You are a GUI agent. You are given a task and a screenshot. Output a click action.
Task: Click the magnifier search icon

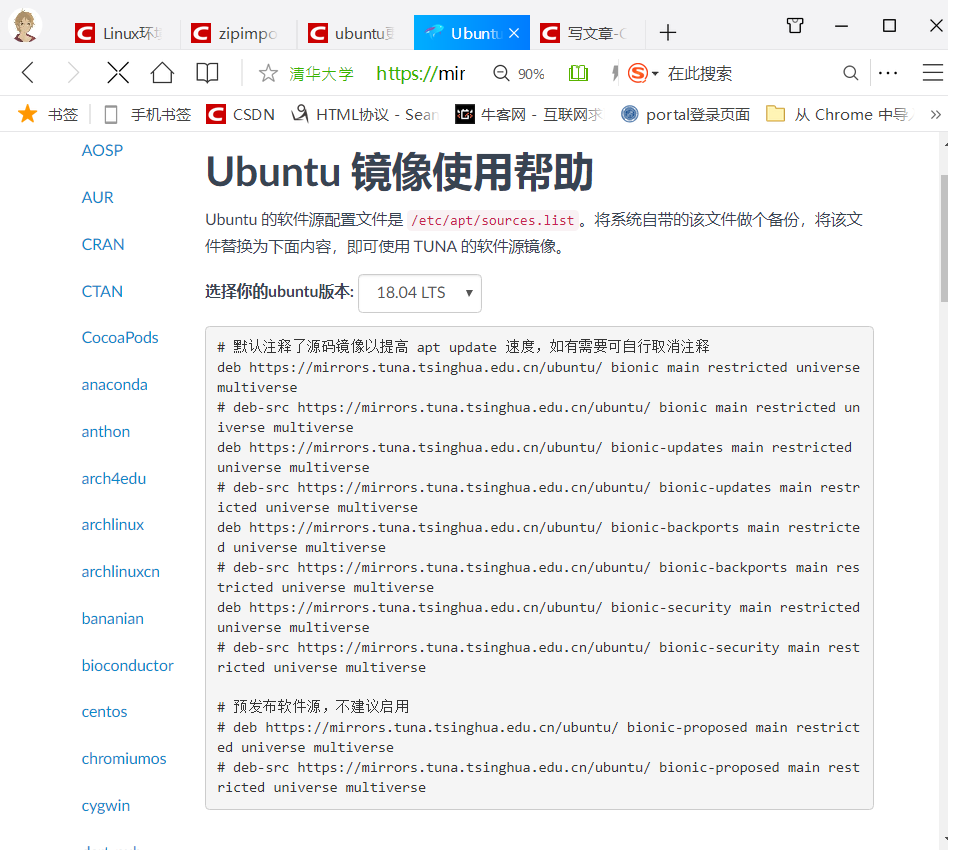click(x=850, y=72)
